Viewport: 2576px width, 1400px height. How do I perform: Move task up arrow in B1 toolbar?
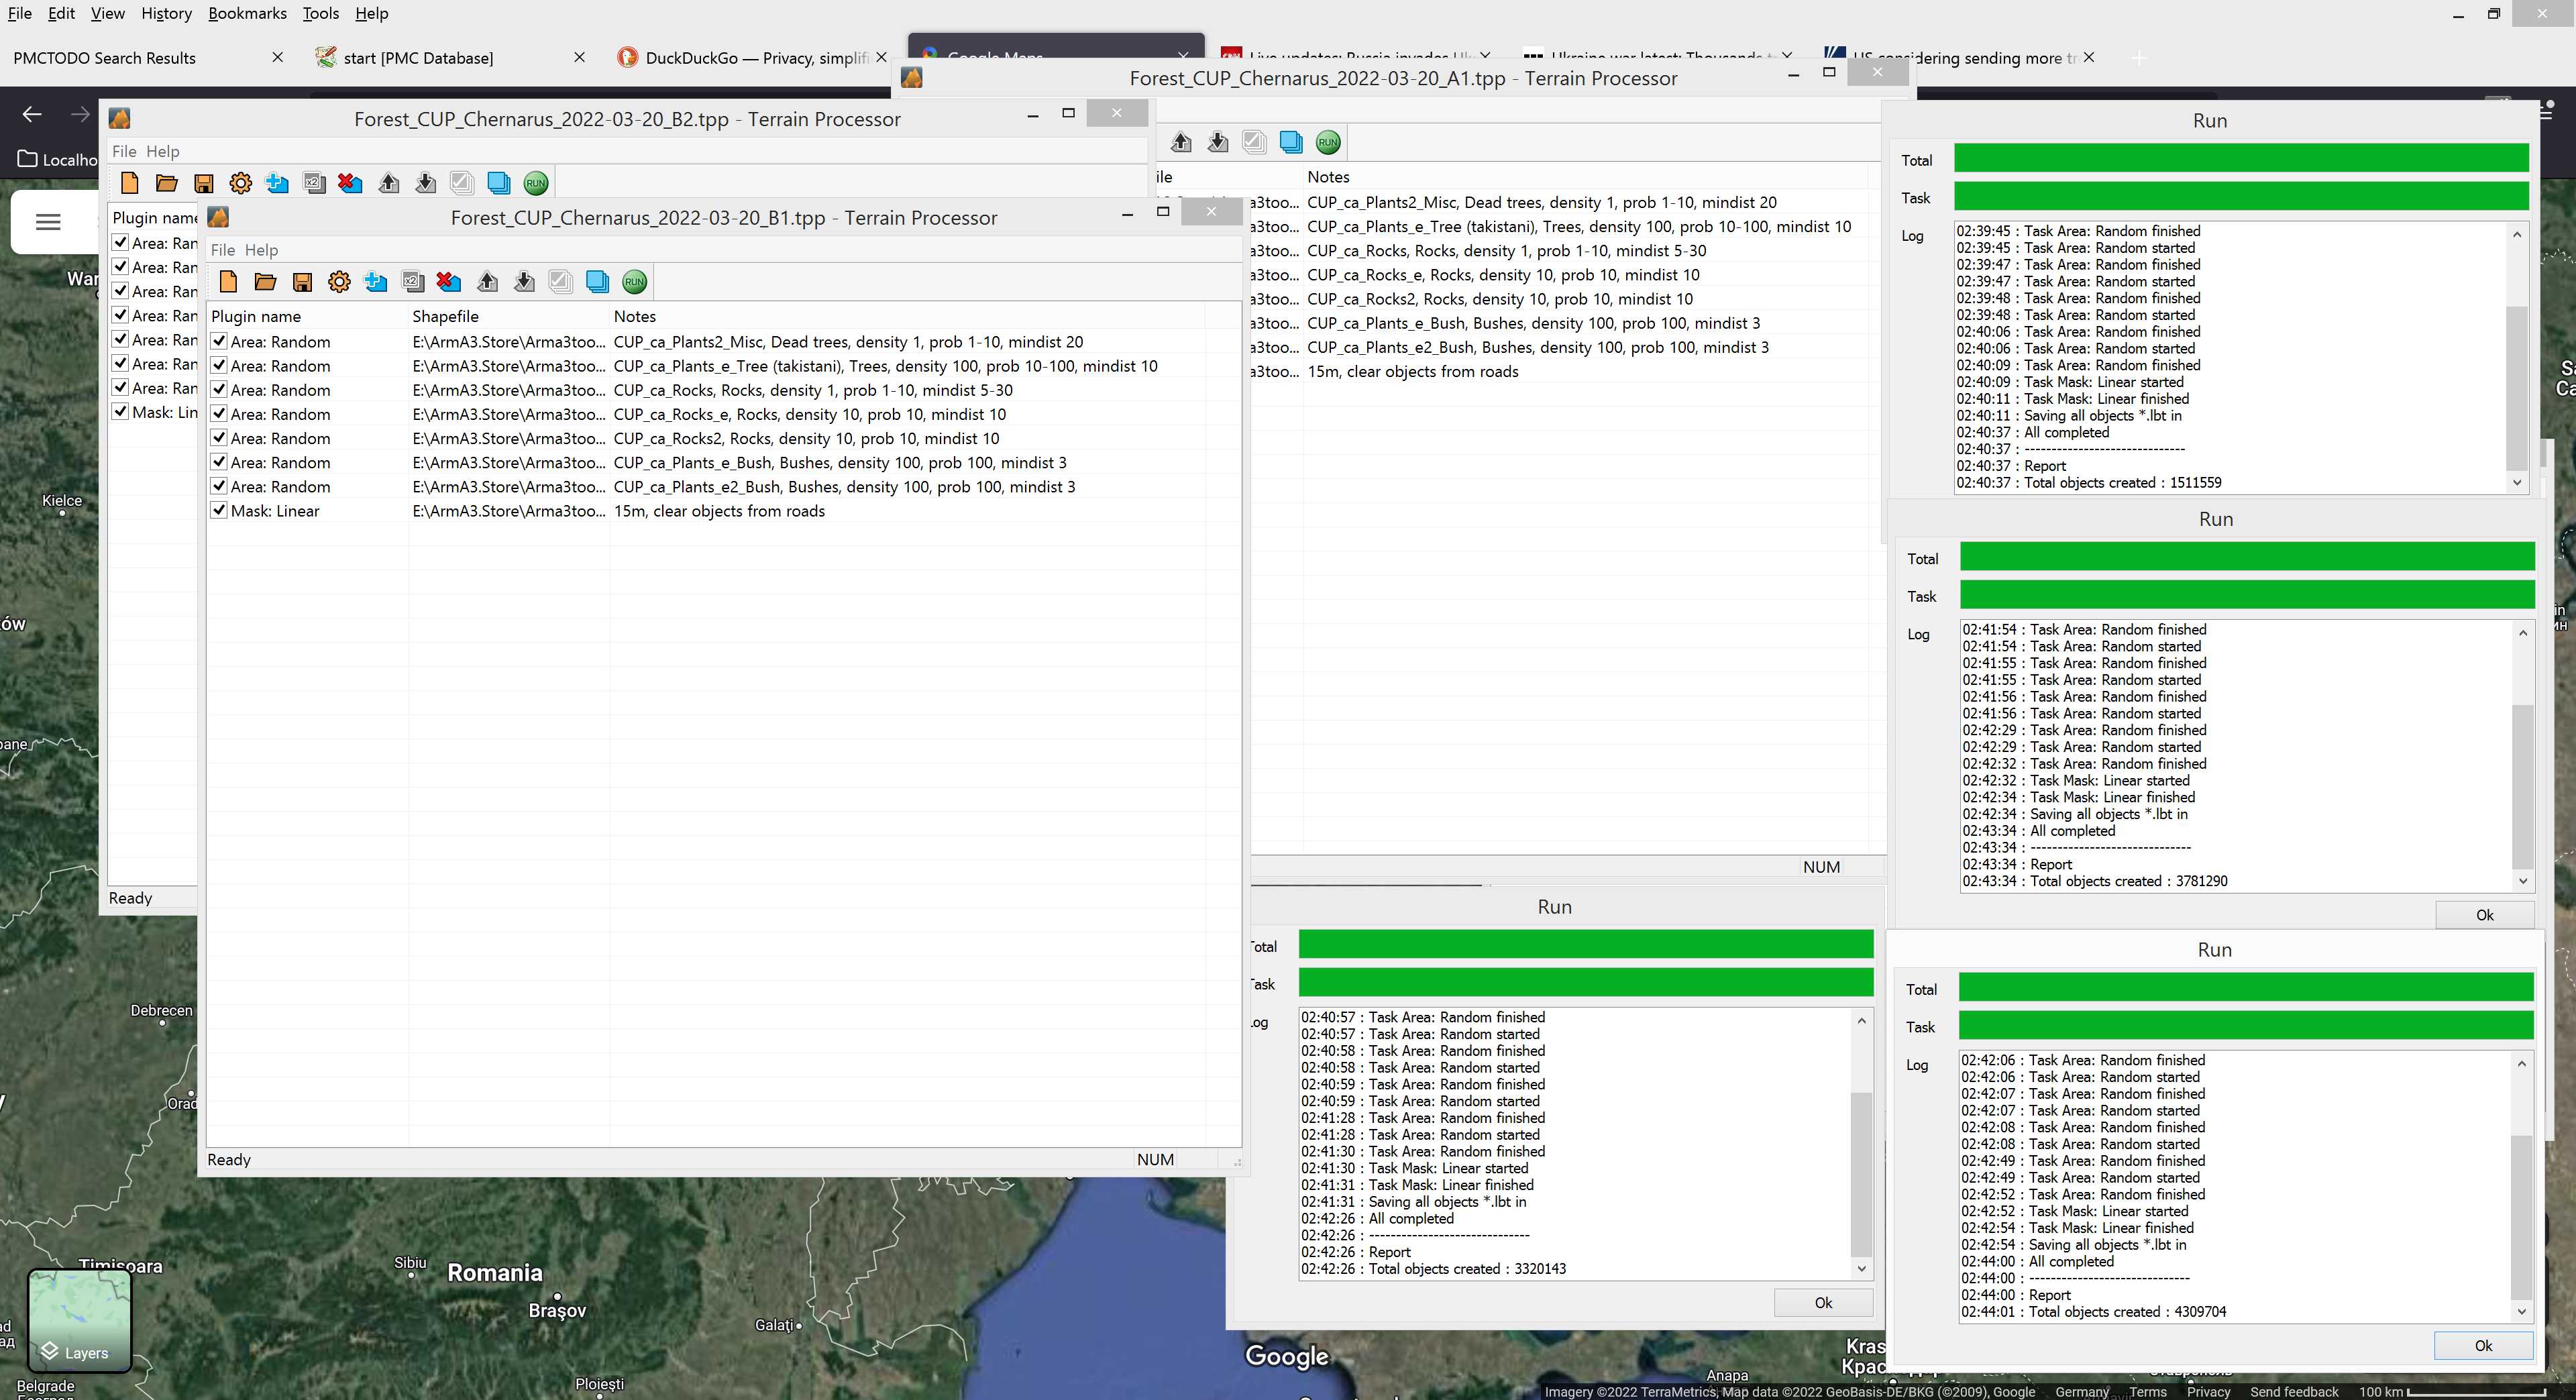point(487,282)
